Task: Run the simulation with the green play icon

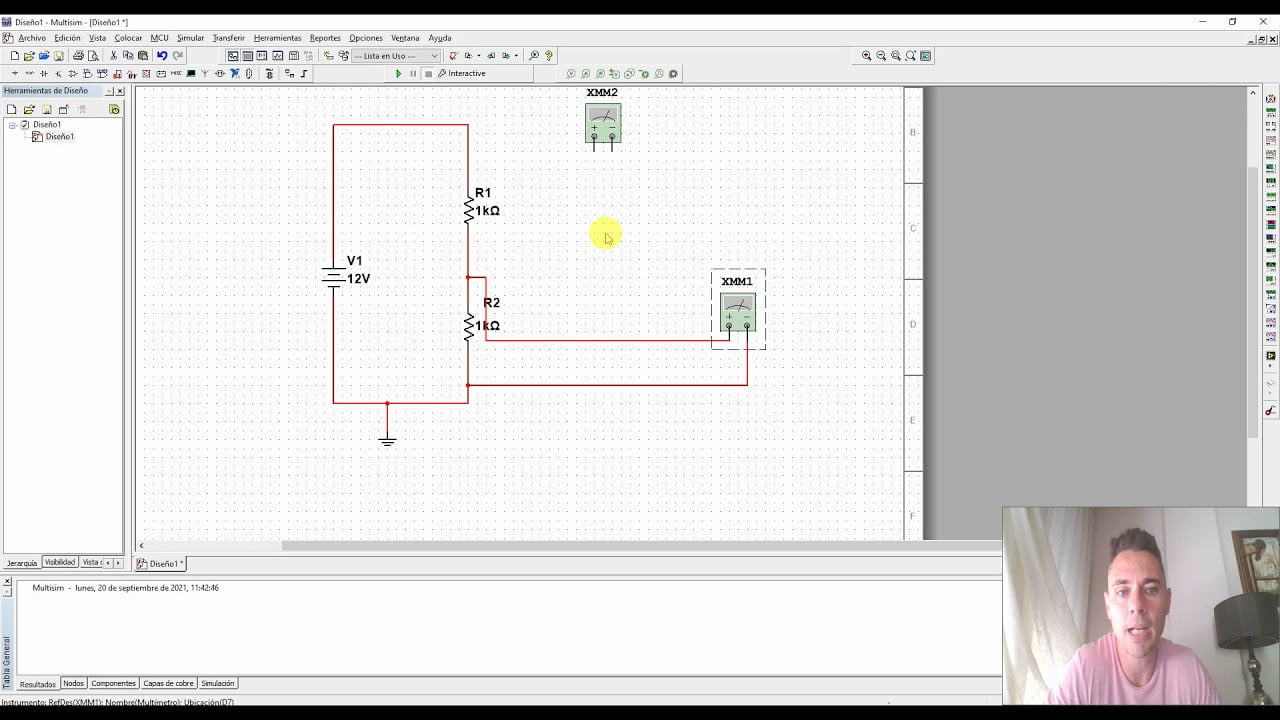Action: click(399, 73)
